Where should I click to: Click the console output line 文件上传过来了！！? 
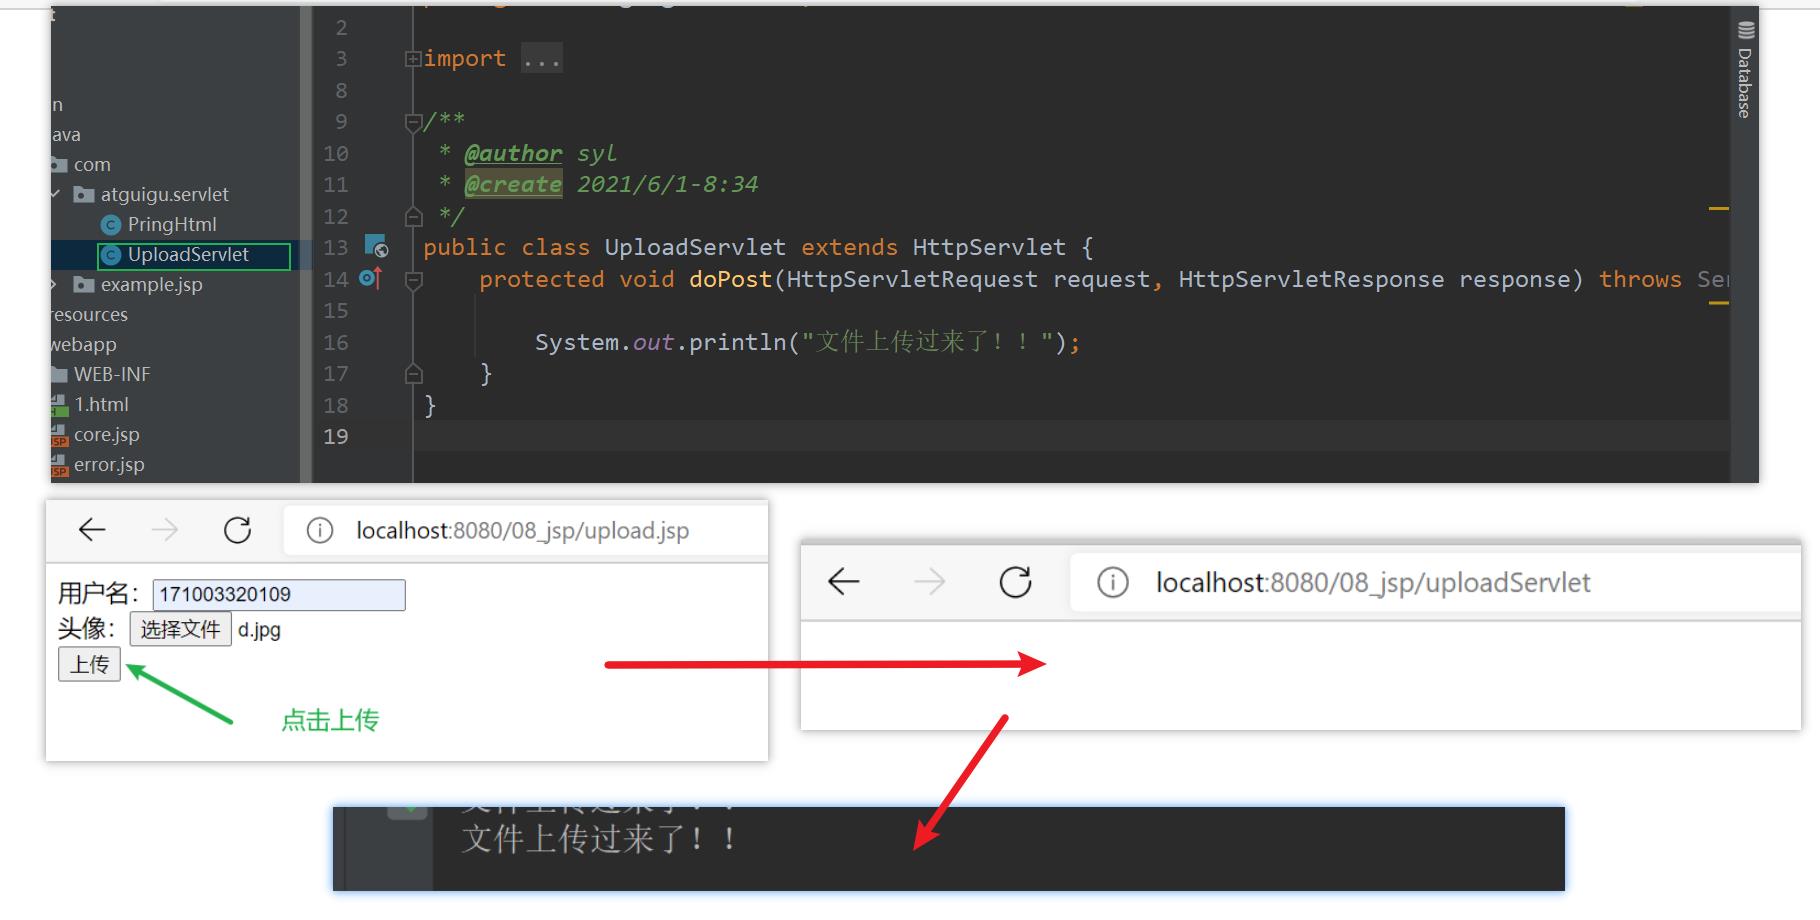(601, 839)
